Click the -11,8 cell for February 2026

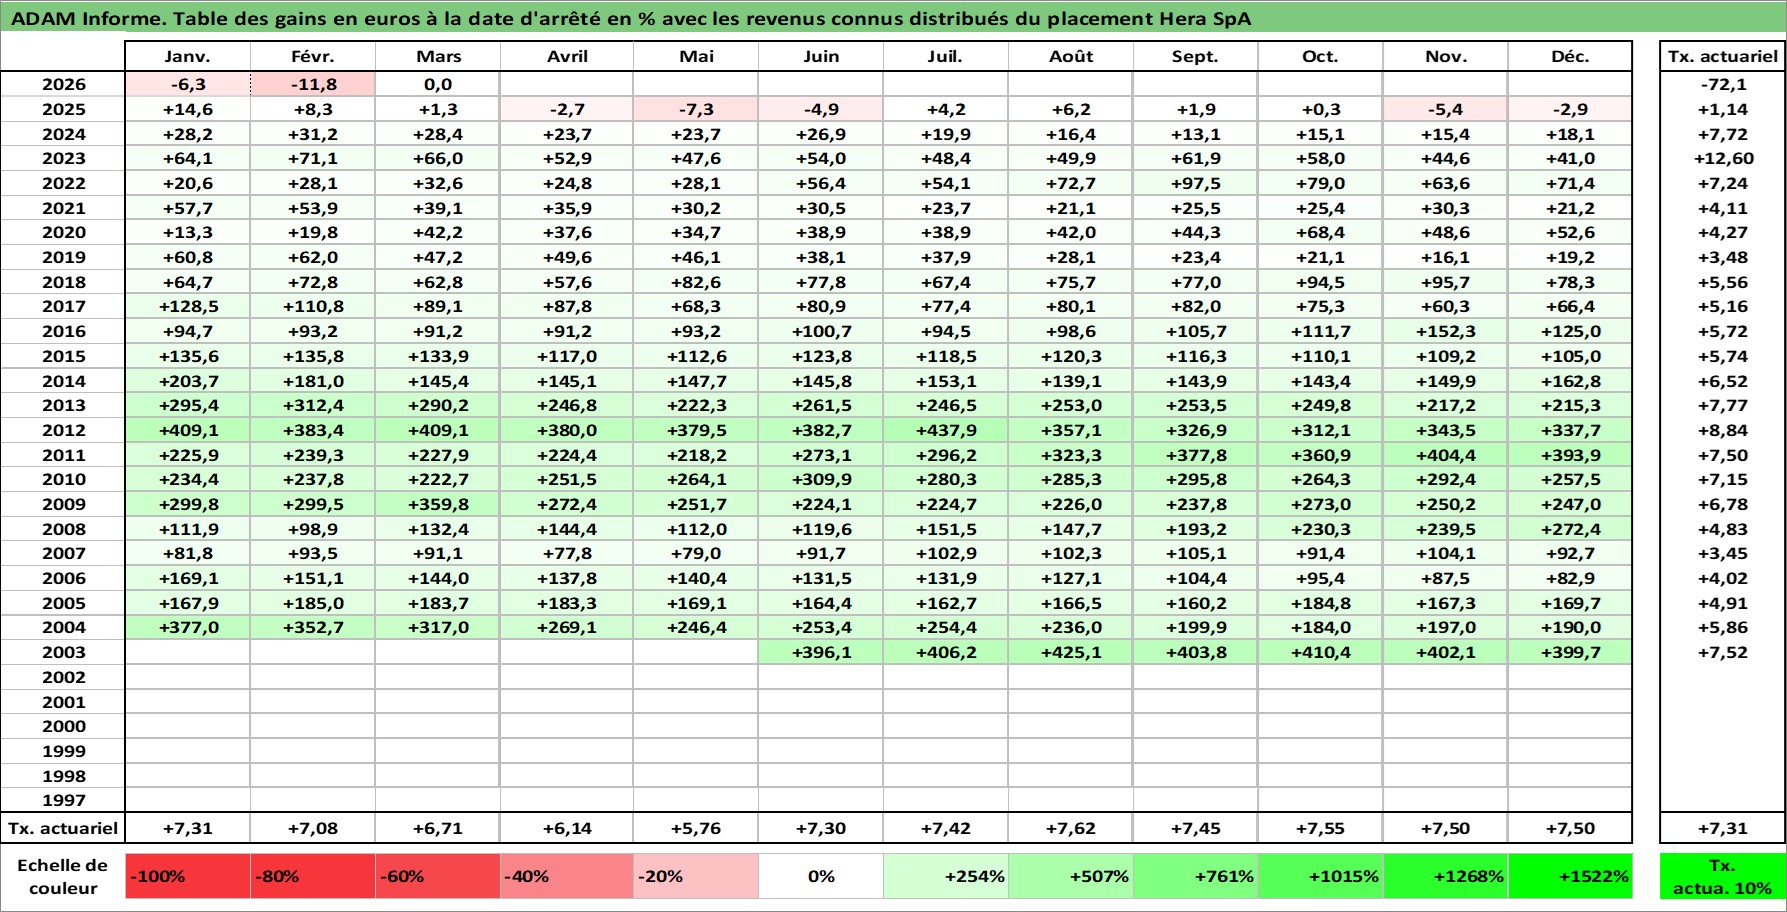[313, 84]
